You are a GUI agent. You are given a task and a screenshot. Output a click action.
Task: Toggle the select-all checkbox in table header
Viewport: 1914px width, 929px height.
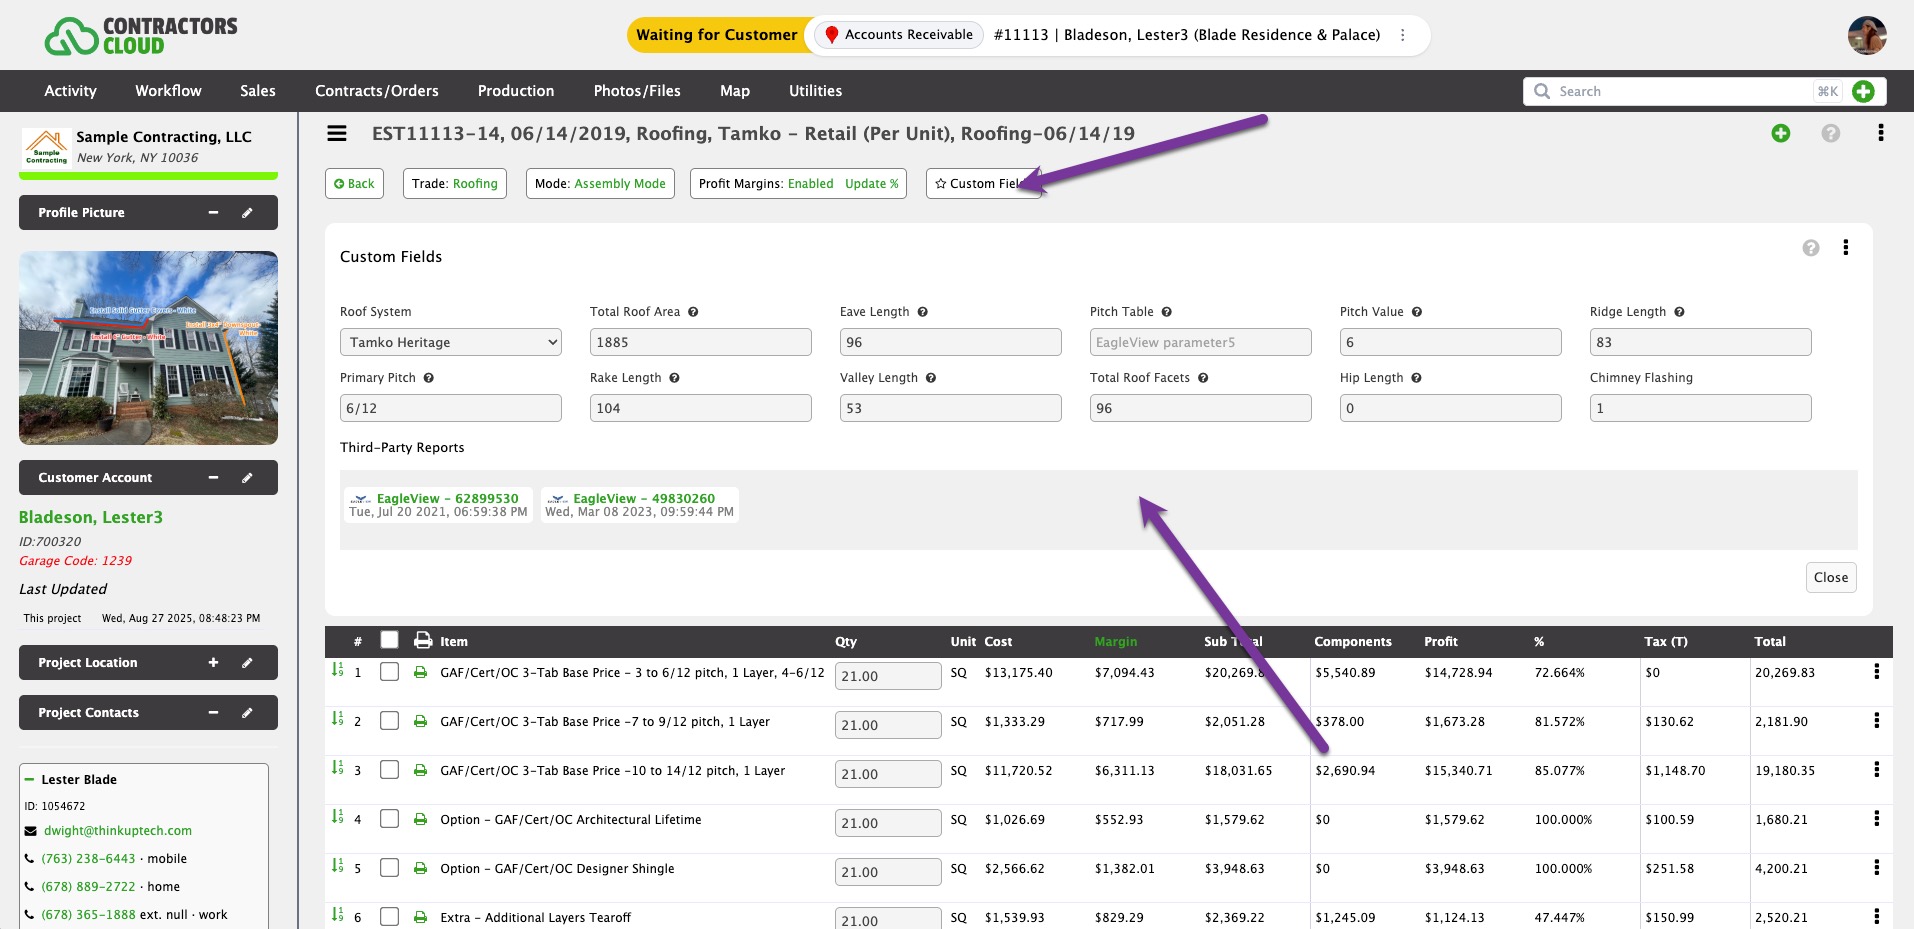click(390, 641)
